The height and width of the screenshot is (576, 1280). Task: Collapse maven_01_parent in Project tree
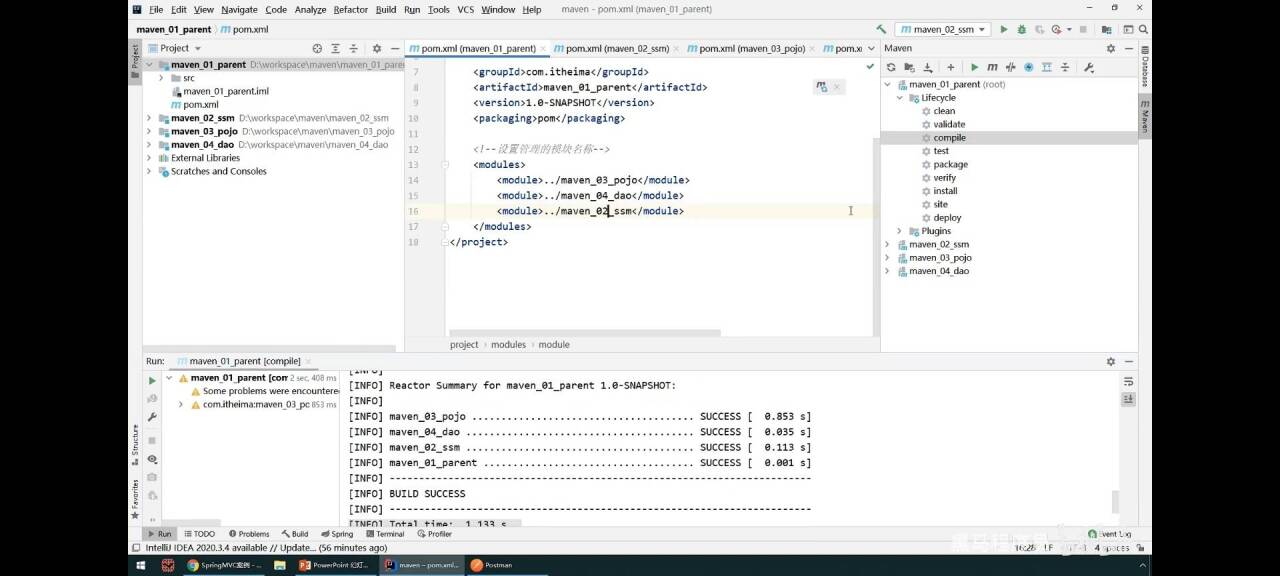click(149, 64)
